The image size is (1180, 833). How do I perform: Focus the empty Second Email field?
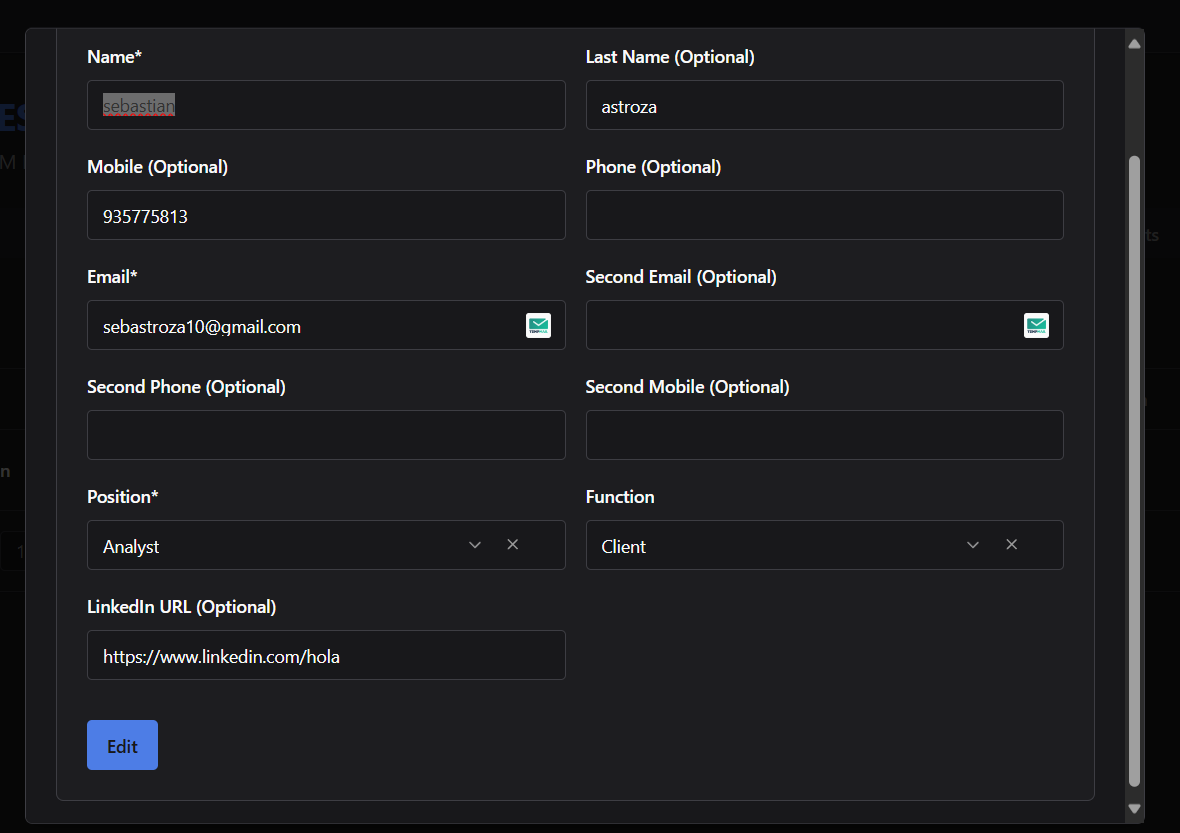(800, 326)
